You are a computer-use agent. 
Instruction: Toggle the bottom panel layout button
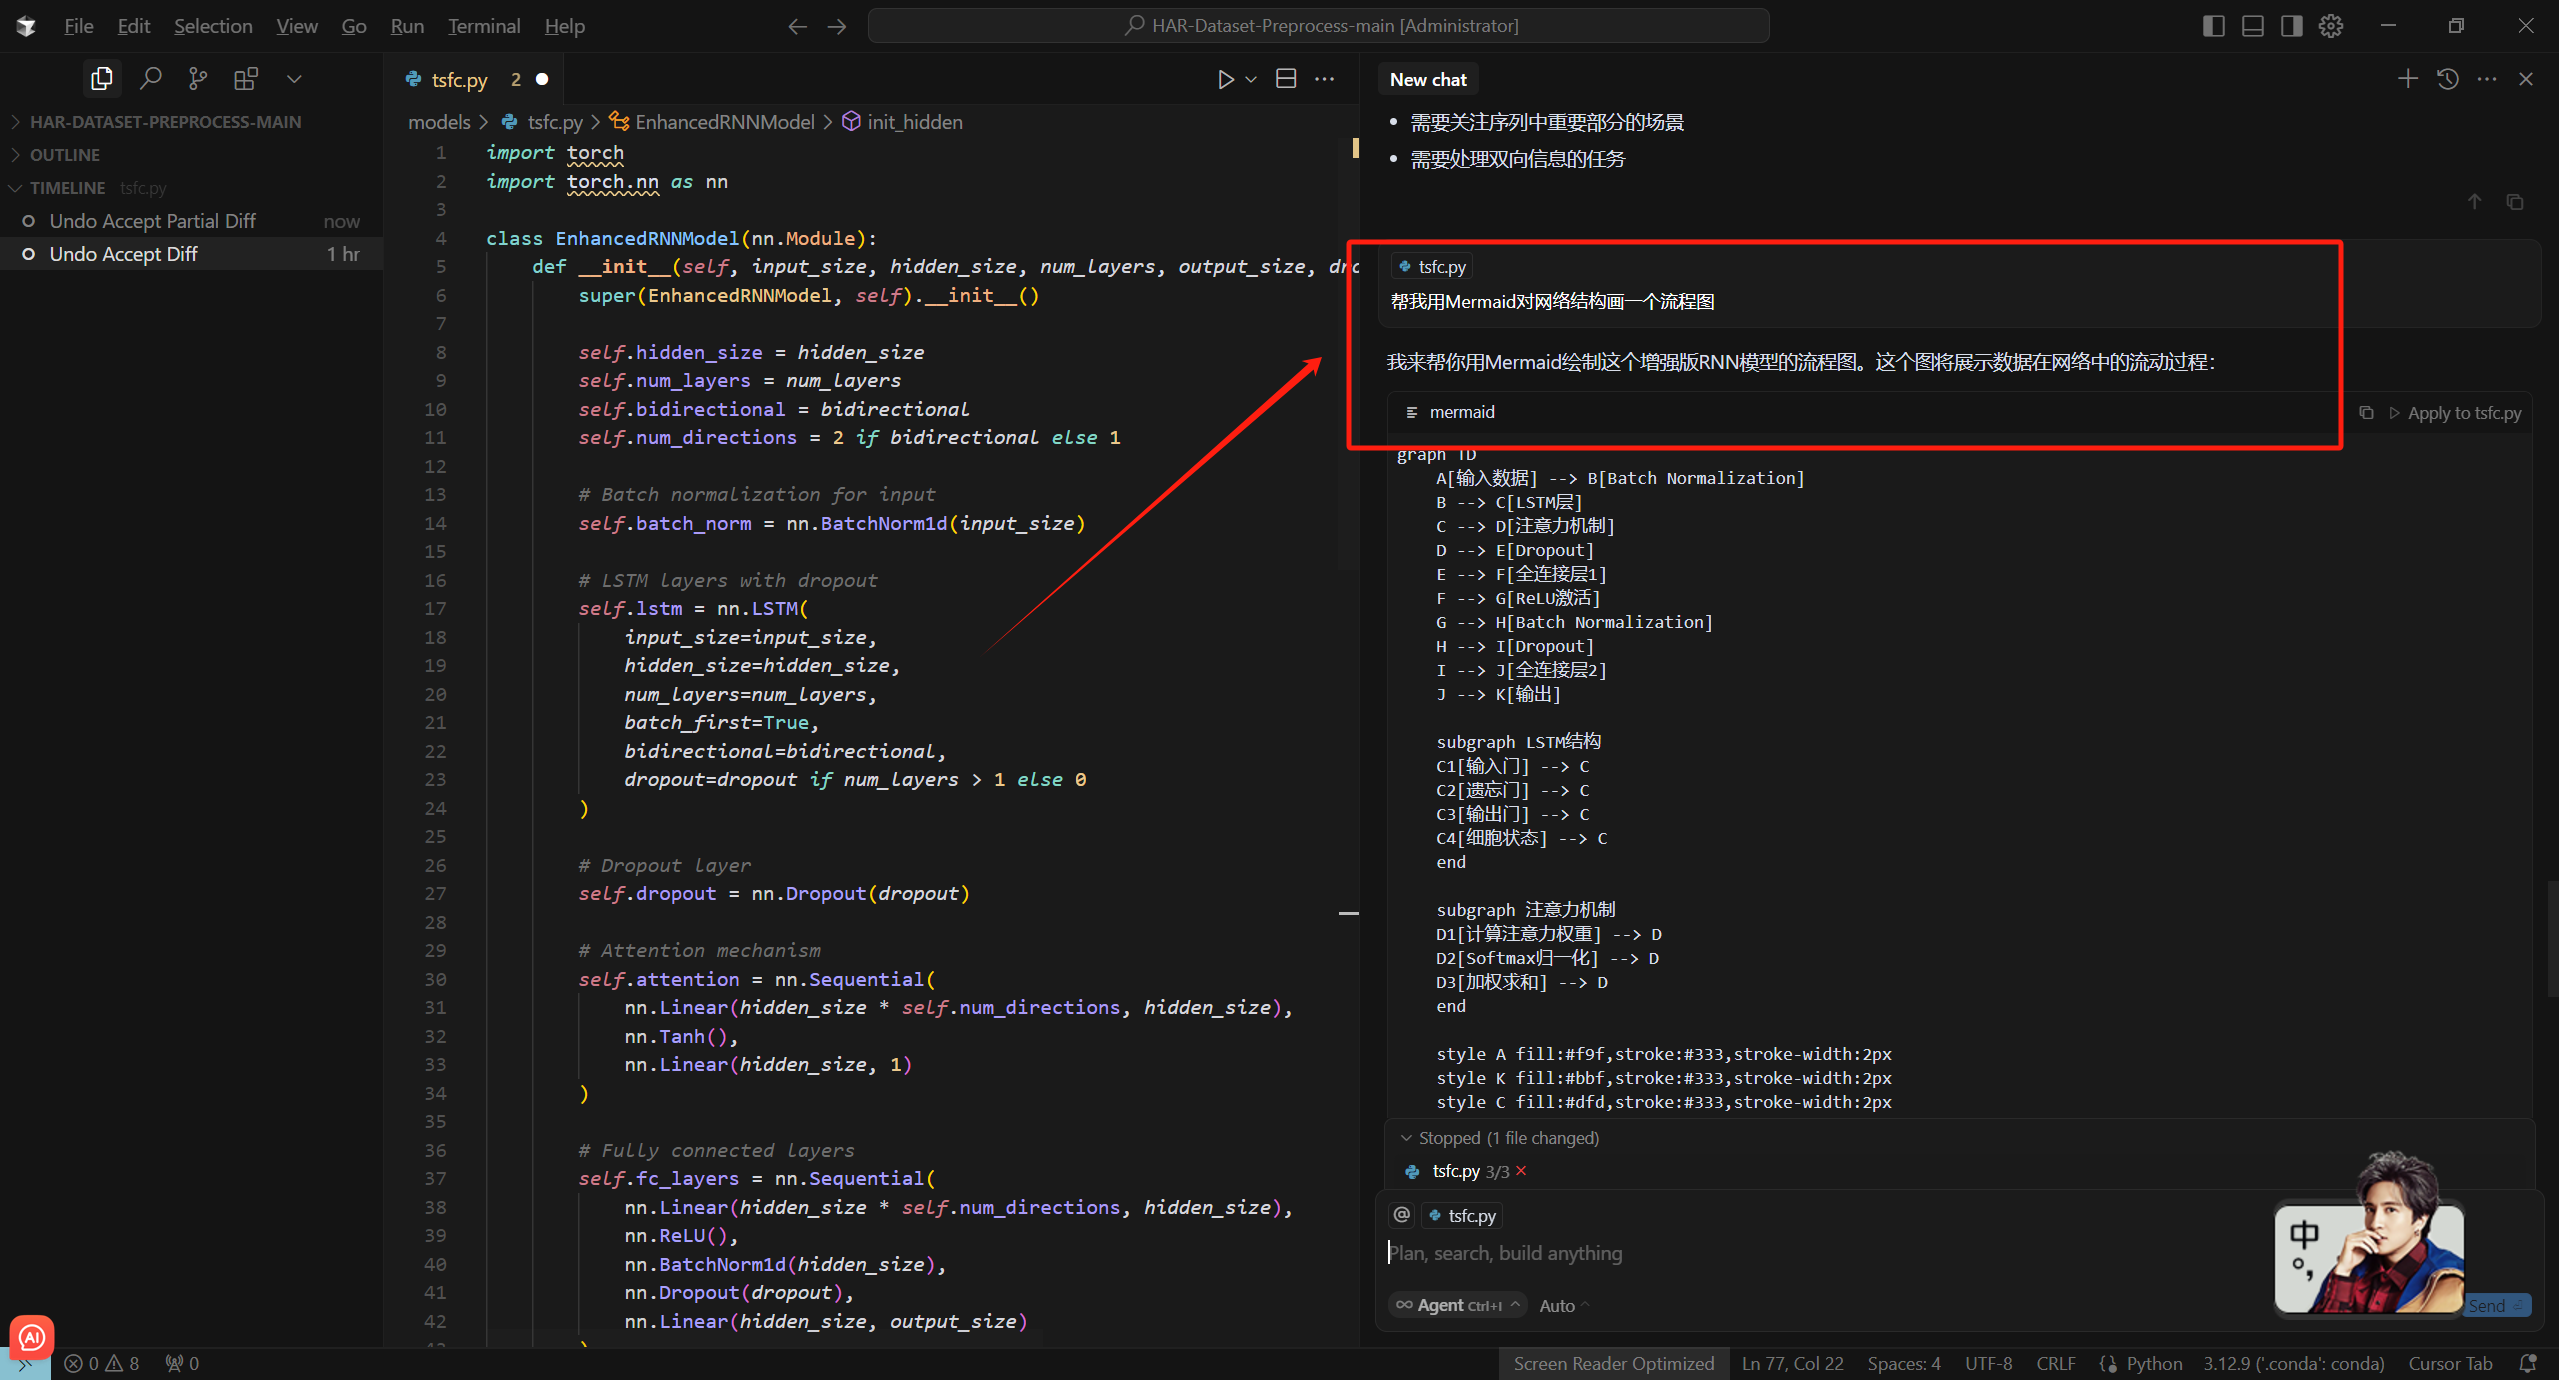(x=2252, y=26)
